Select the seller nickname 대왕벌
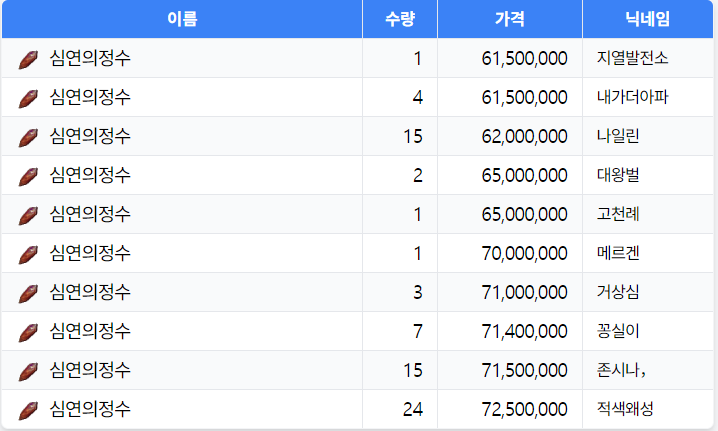718x431 pixels. click(618, 175)
